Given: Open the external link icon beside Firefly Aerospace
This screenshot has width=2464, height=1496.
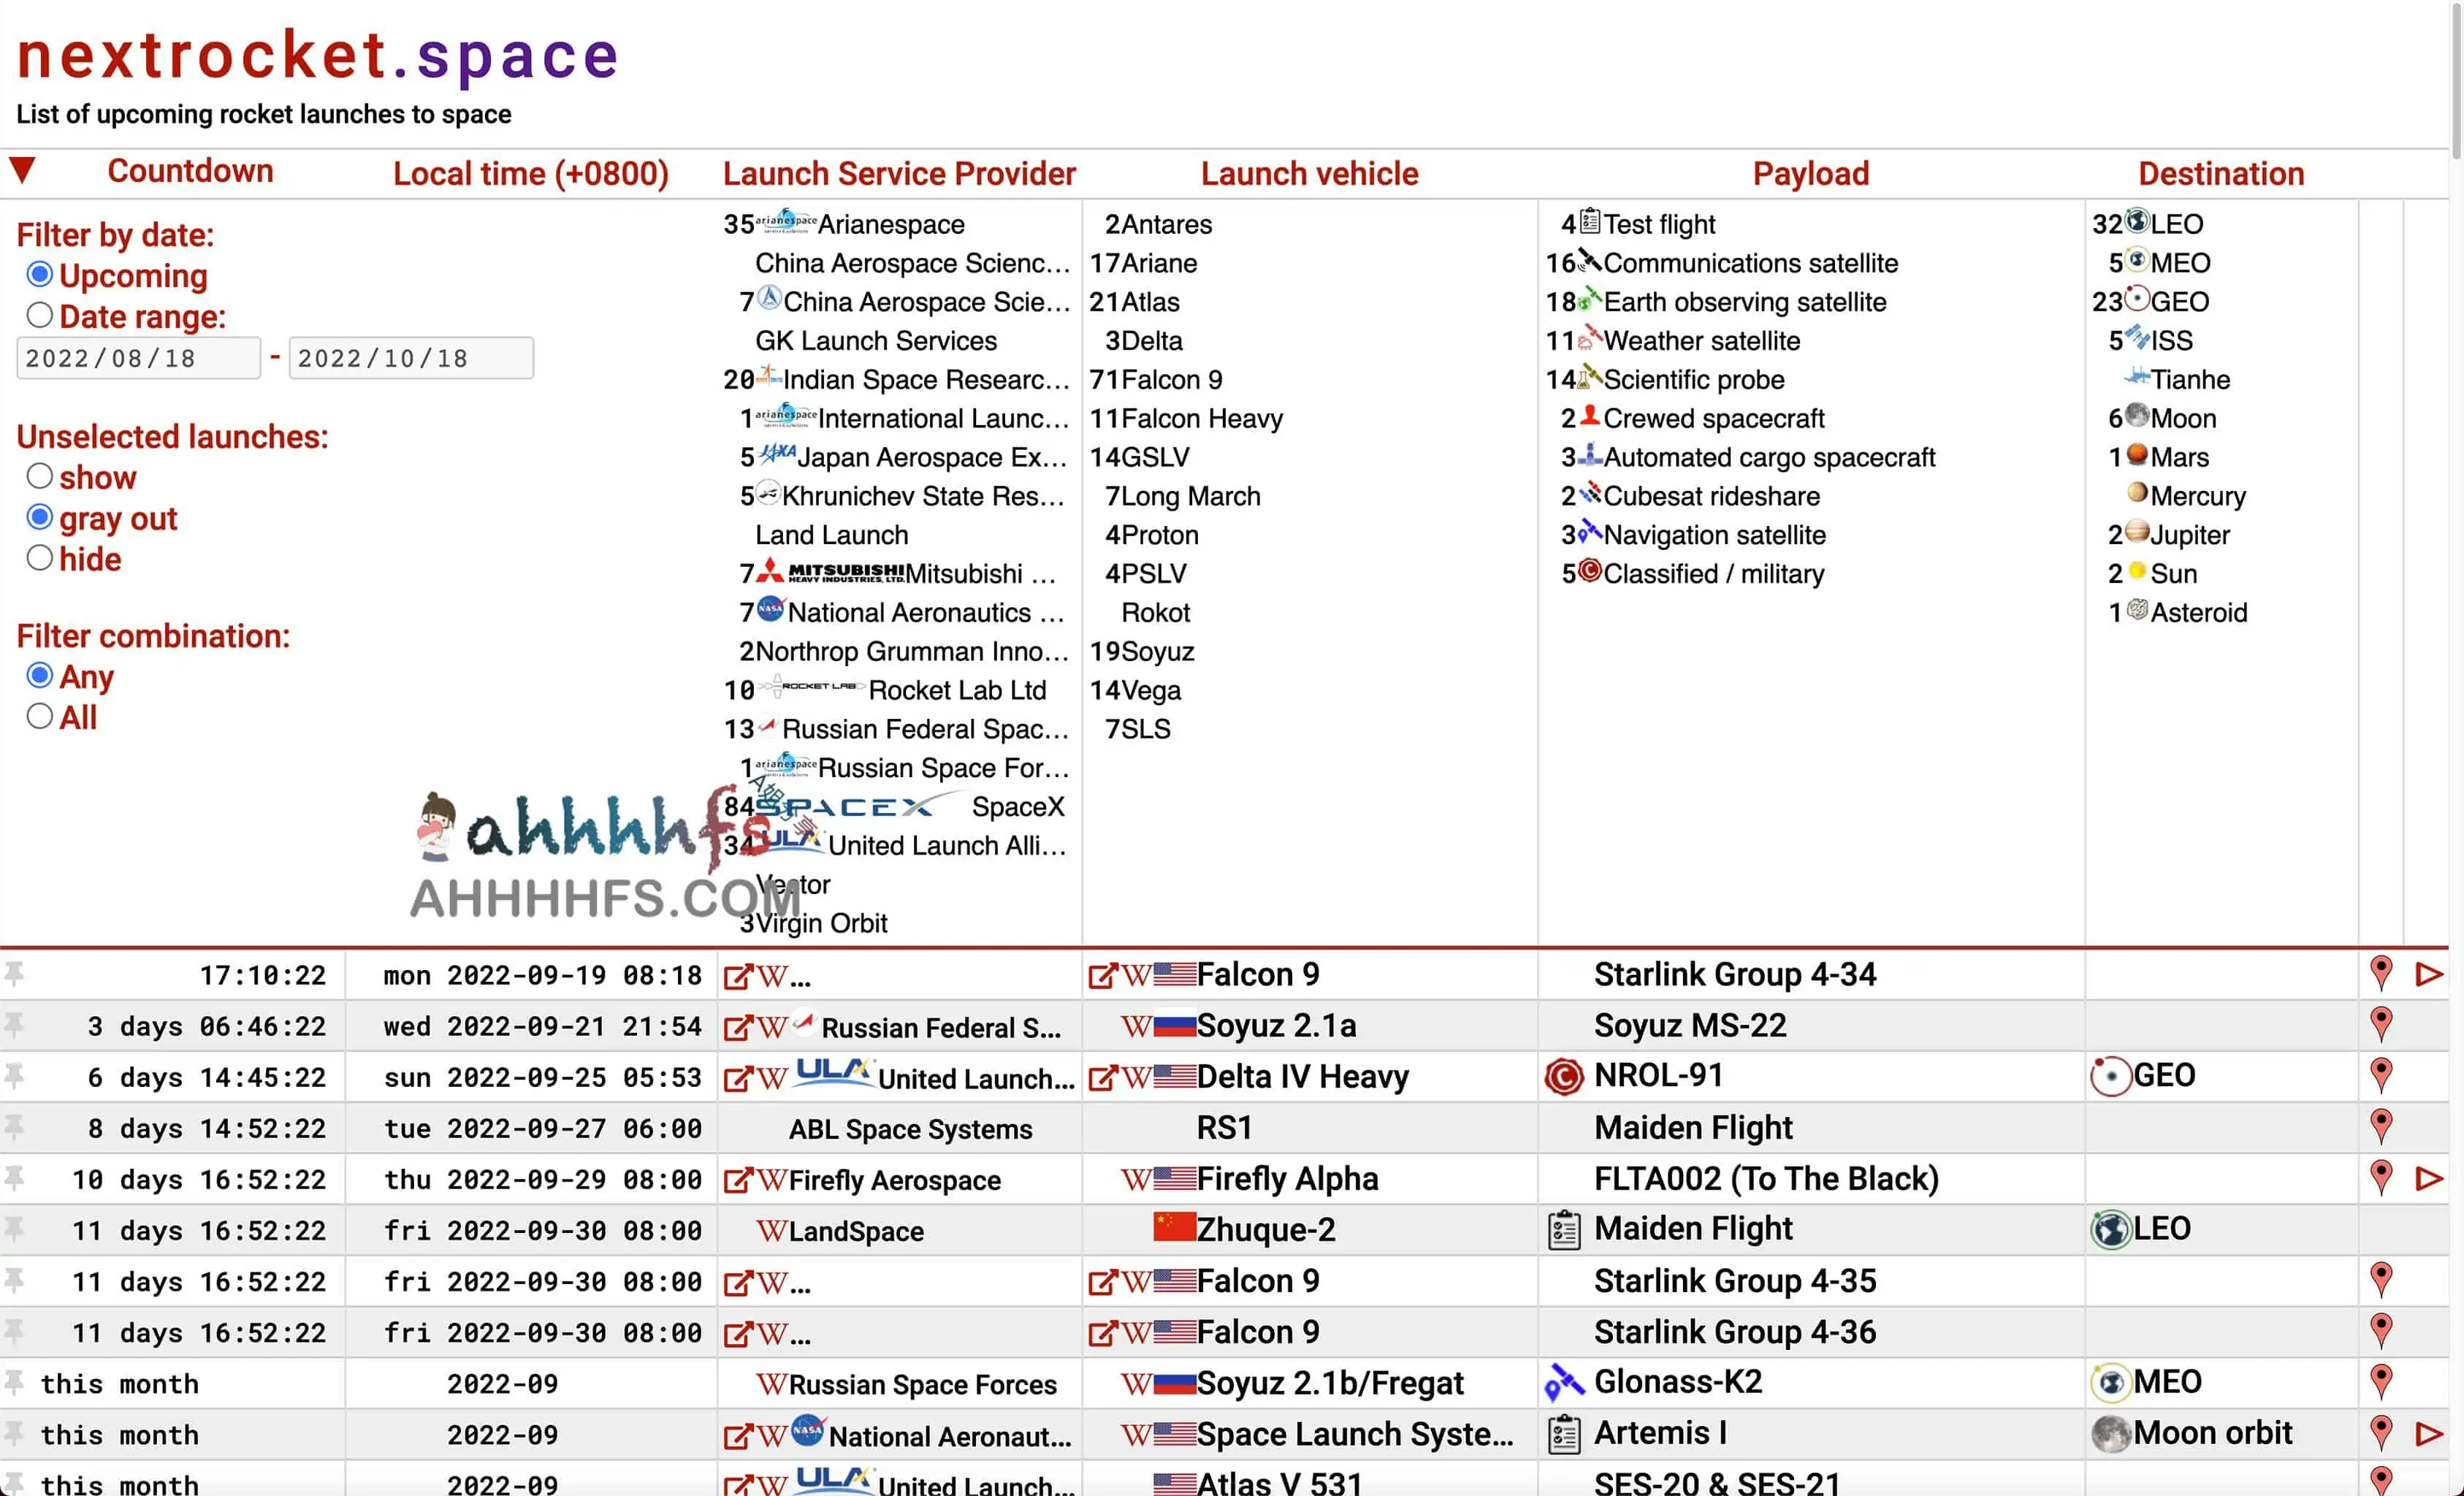Looking at the screenshot, I should (737, 1180).
